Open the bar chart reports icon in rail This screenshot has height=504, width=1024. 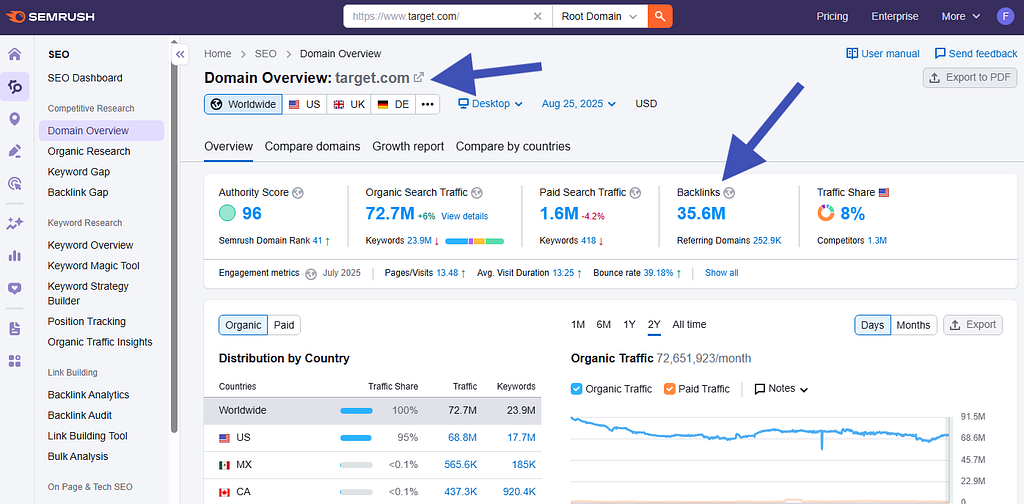pyautogui.click(x=14, y=255)
